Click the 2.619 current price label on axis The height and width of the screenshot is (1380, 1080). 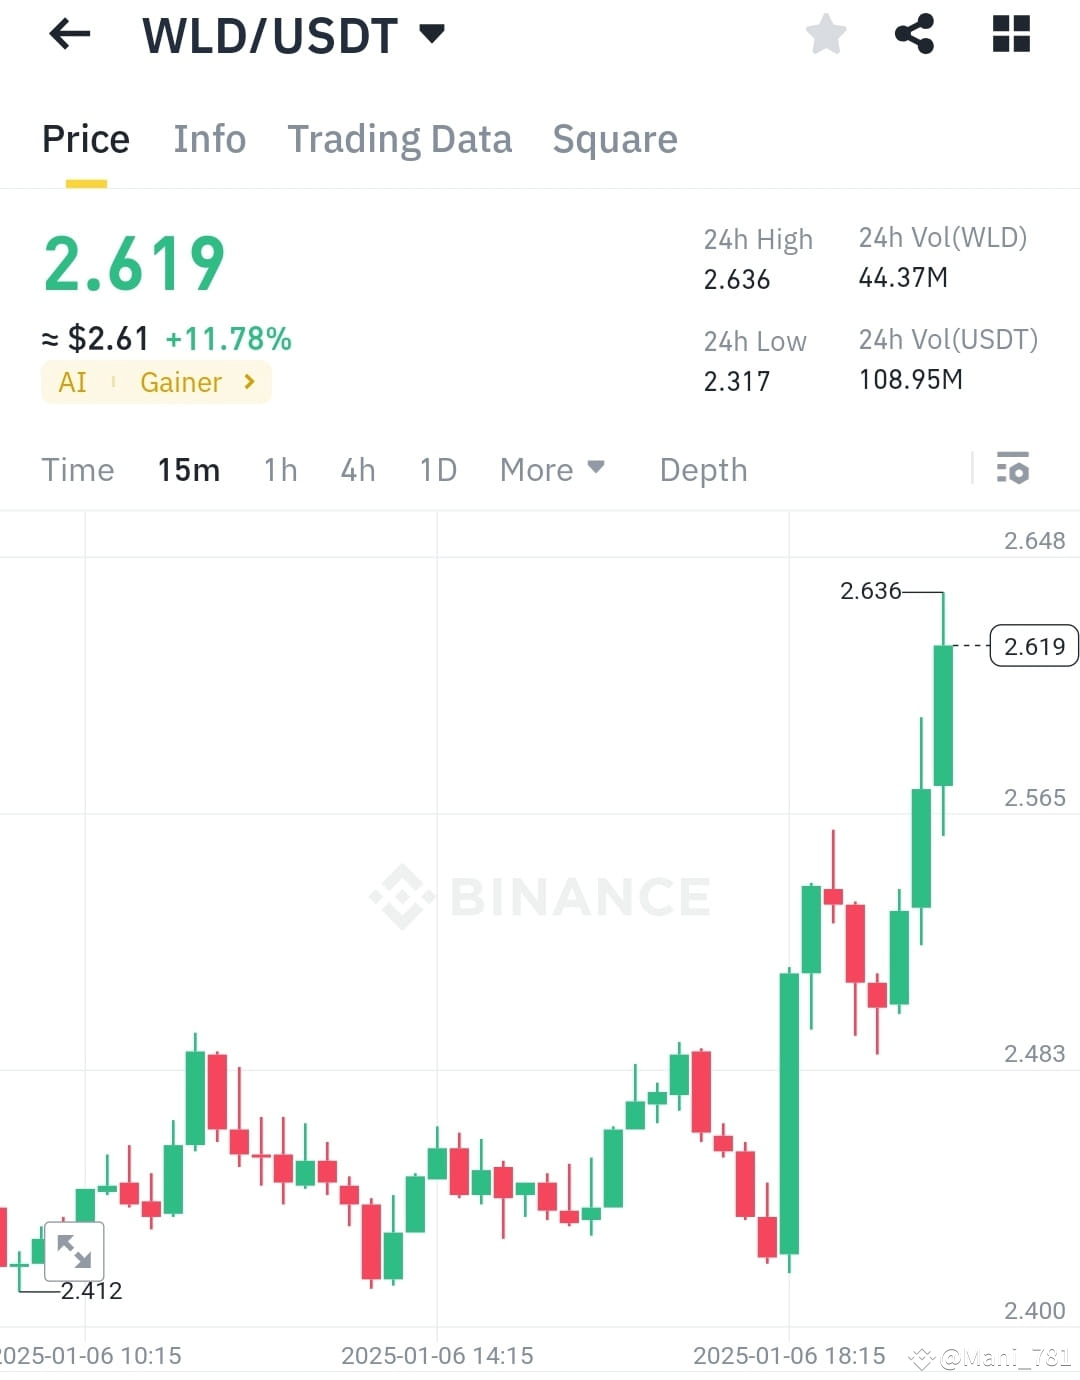point(1033,646)
